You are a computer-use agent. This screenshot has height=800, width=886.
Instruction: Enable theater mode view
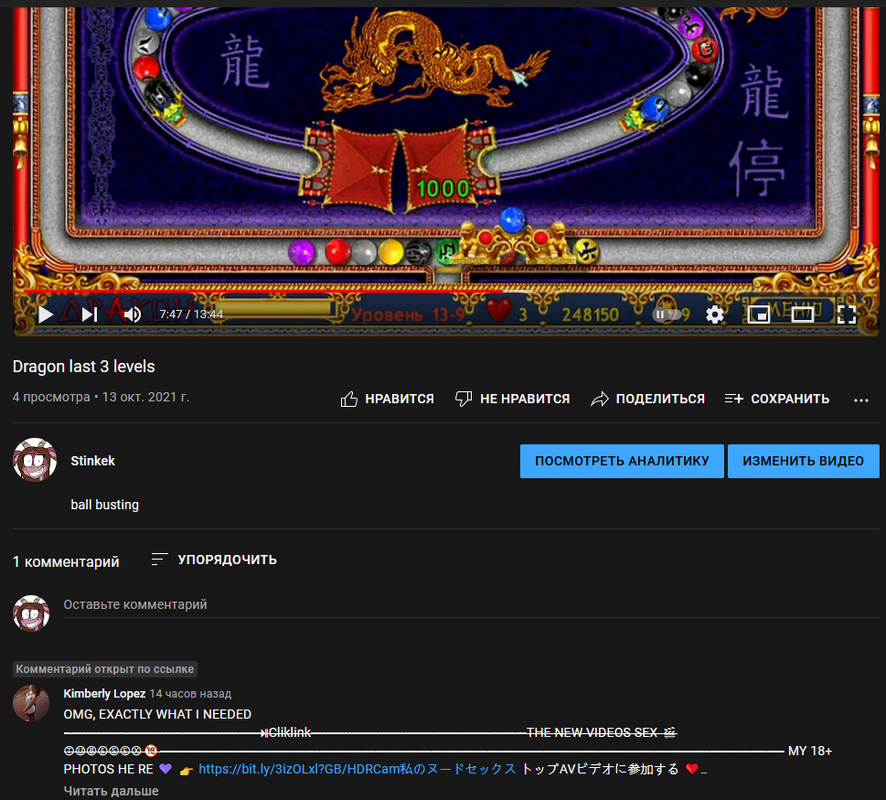click(802, 314)
